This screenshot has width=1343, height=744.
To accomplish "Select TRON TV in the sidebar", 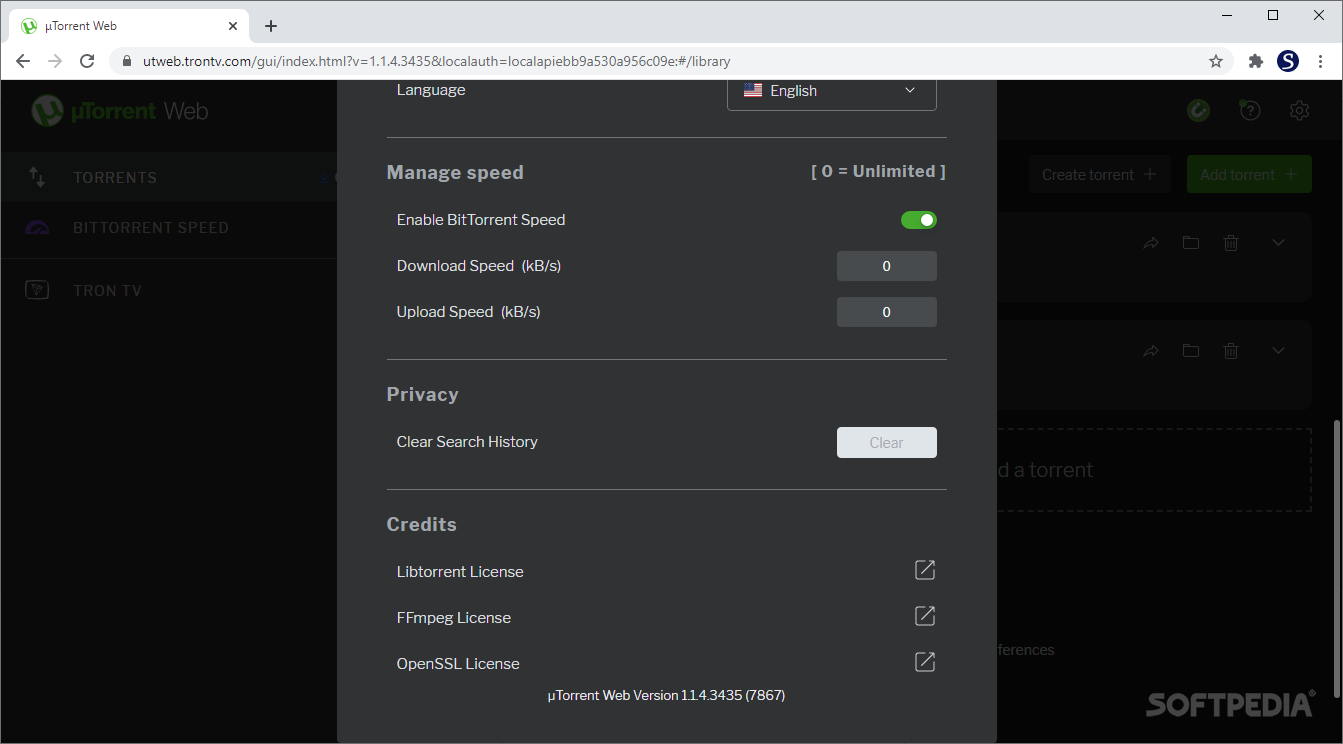I will (x=107, y=291).
